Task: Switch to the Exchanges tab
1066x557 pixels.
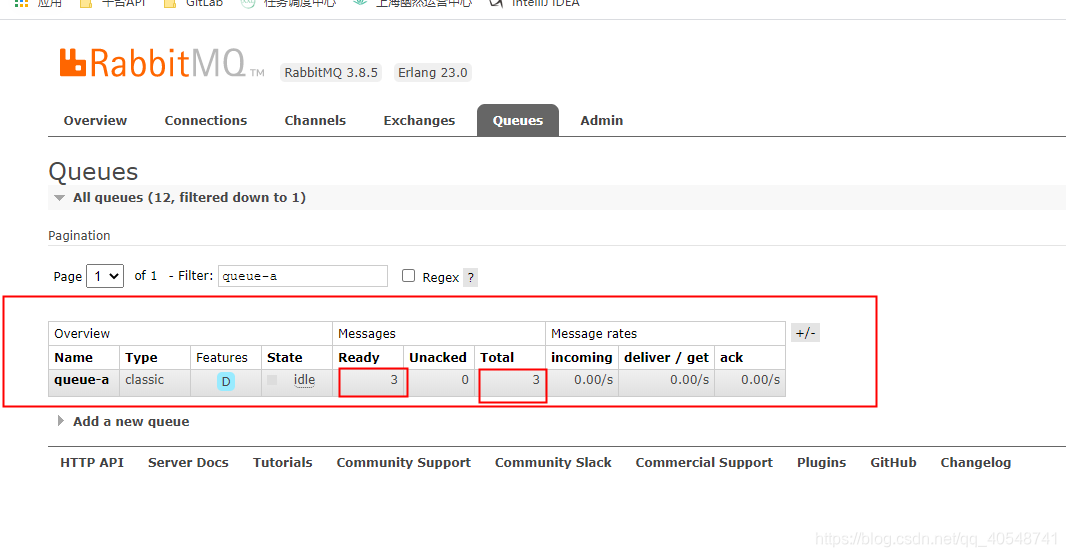Action: (419, 120)
